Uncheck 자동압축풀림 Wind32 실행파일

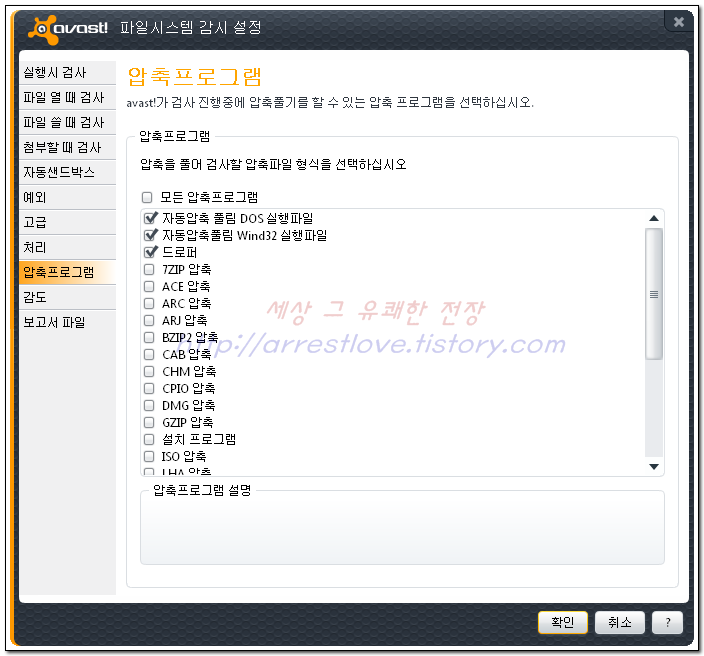click(x=150, y=235)
